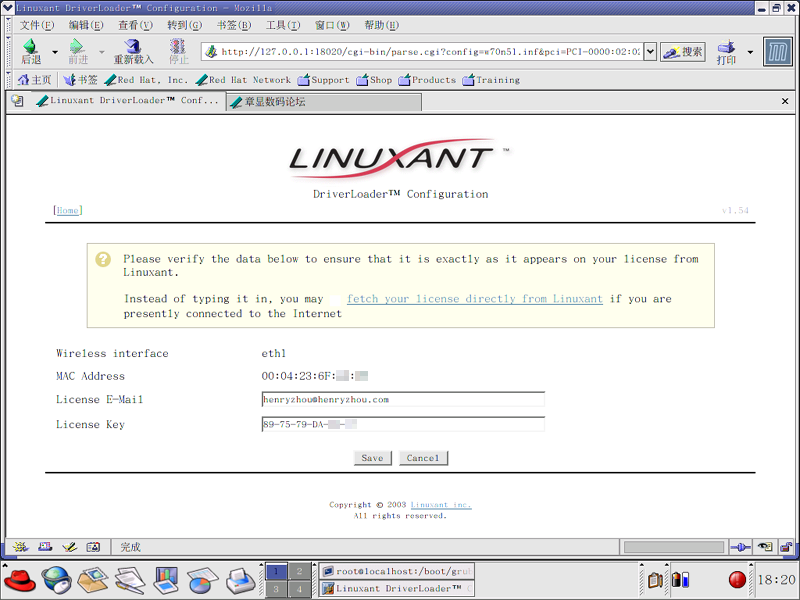Go back with the 后退 button
The width and height of the screenshot is (800, 600).
pyautogui.click(x=31, y=52)
